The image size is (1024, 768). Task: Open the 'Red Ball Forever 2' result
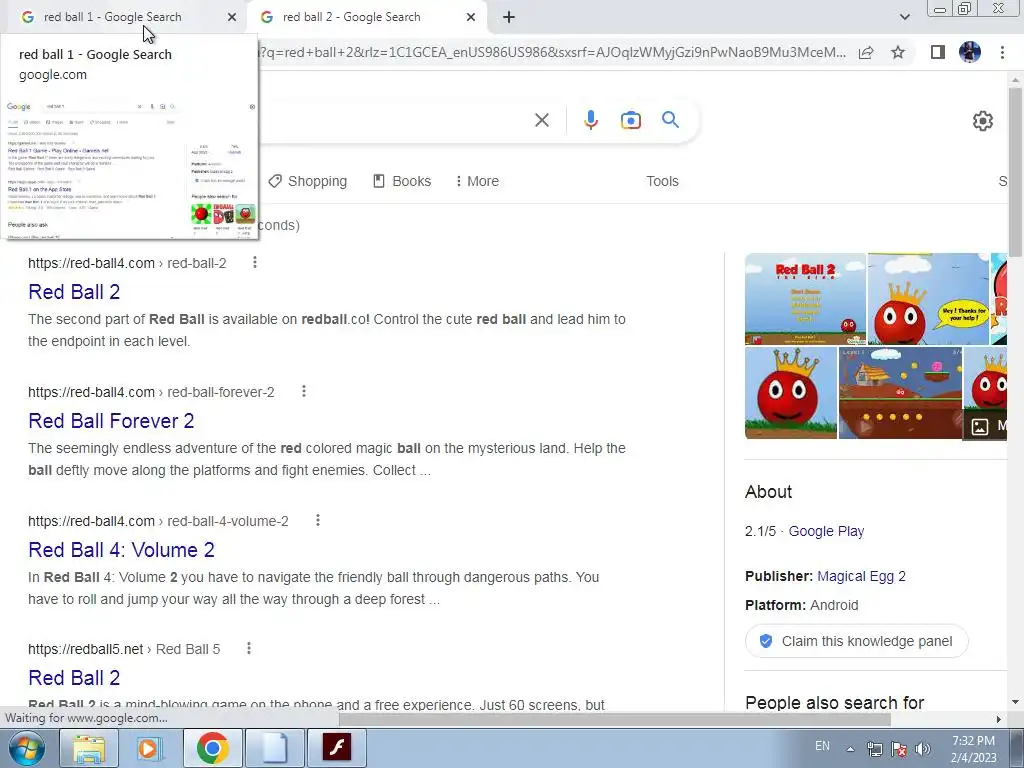[x=111, y=421]
